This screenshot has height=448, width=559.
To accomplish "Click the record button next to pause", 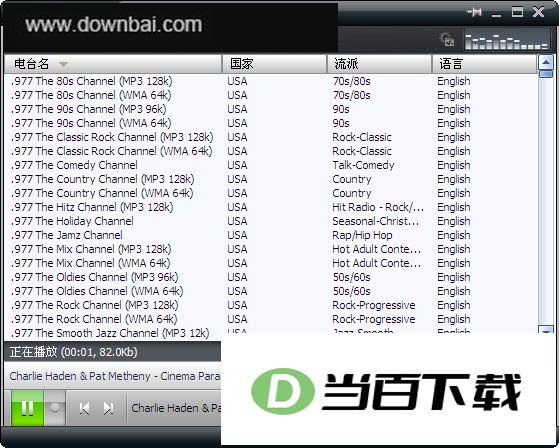I will point(55,408).
